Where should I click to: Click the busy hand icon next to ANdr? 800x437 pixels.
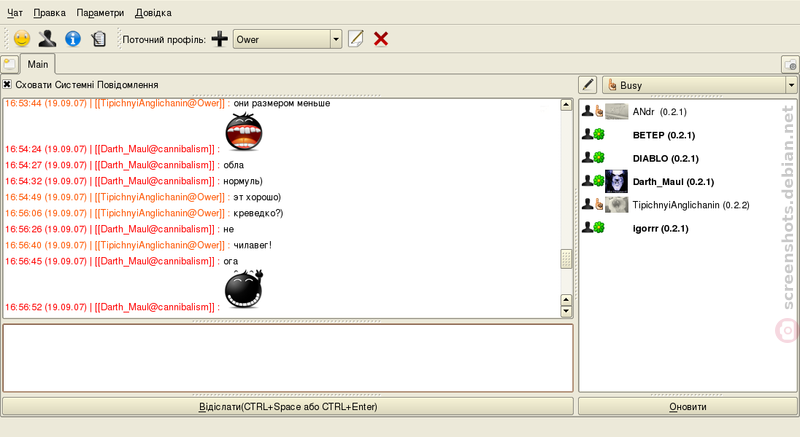click(x=599, y=111)
